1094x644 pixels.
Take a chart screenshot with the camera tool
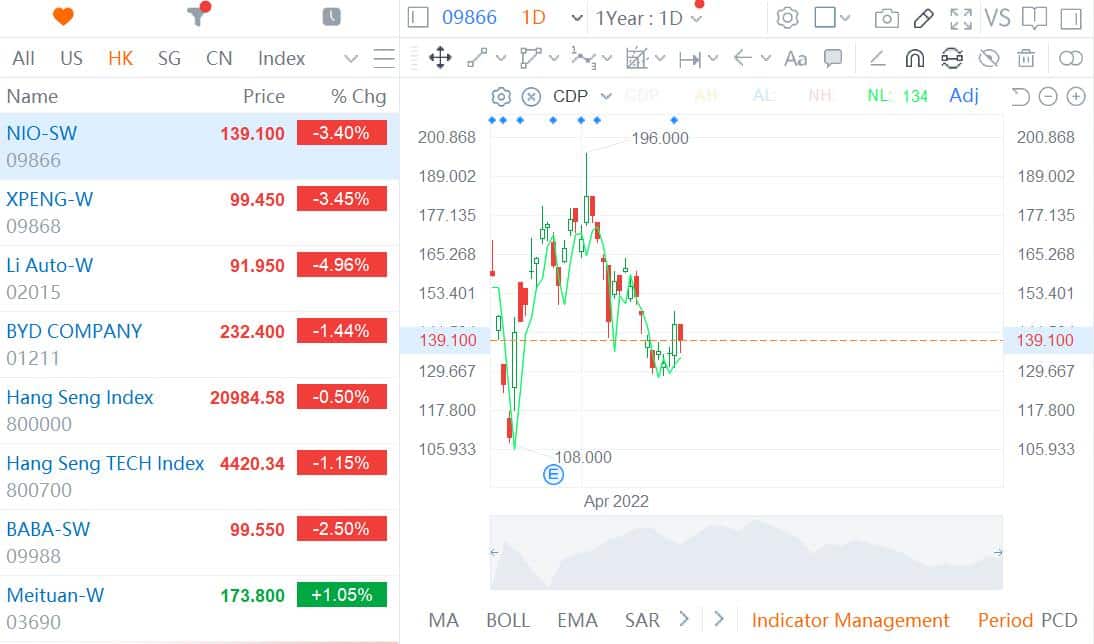(884, 18)
